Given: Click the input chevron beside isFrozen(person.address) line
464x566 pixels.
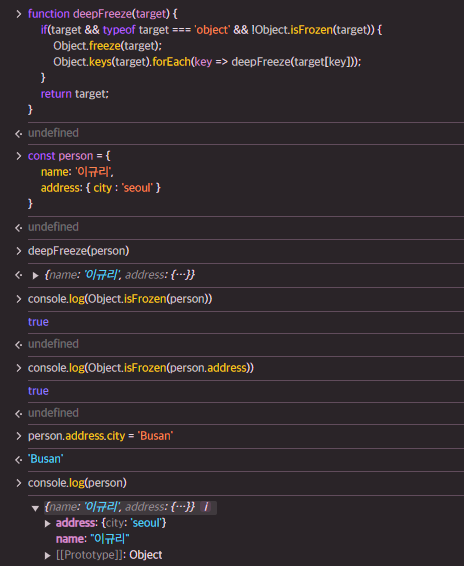Looking at the screenshot, I should coord(18,368).
